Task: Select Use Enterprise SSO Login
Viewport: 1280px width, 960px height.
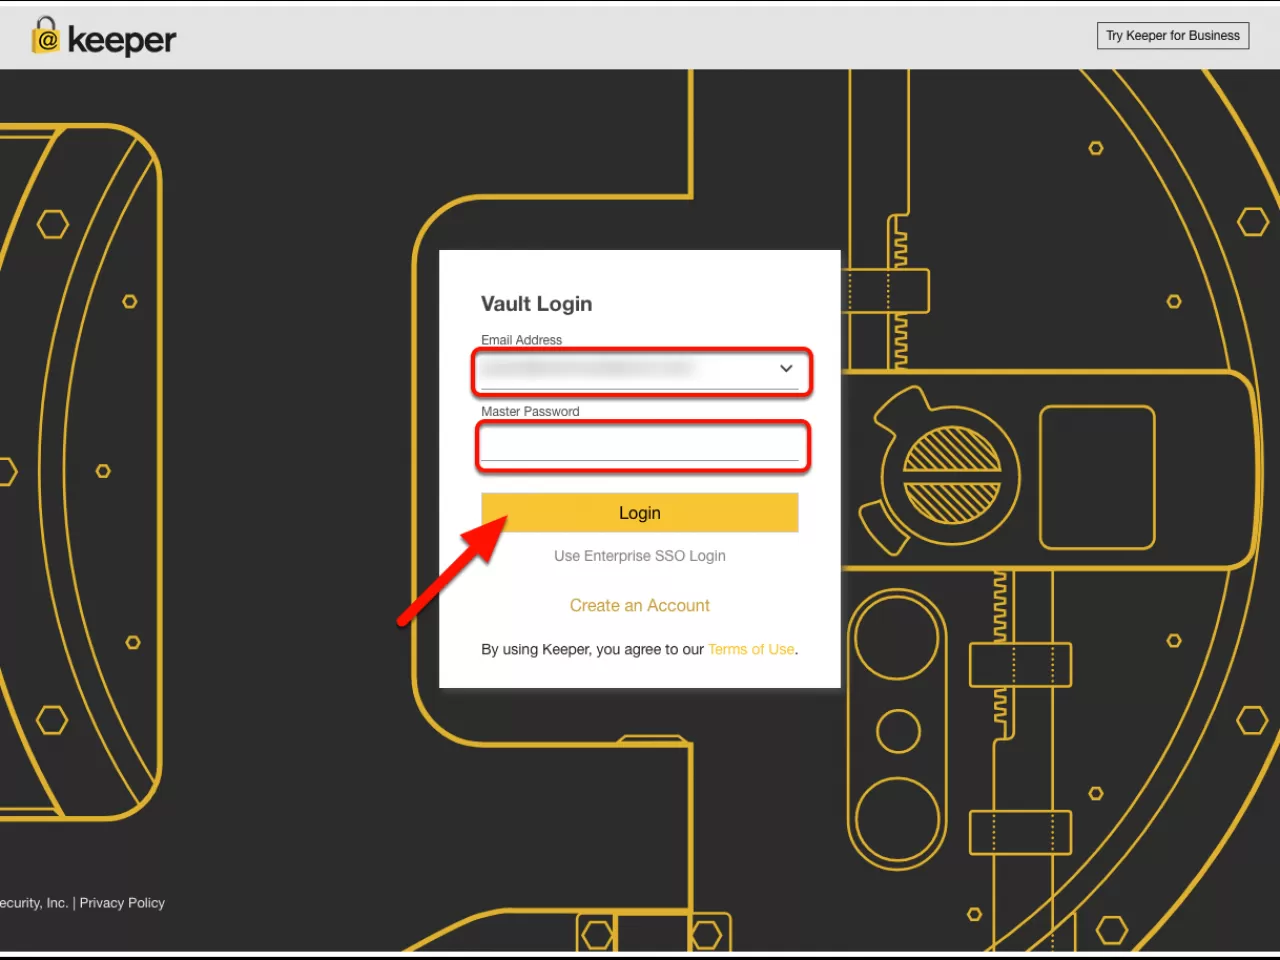Action: pyautogui.click(x=640, y=556)
